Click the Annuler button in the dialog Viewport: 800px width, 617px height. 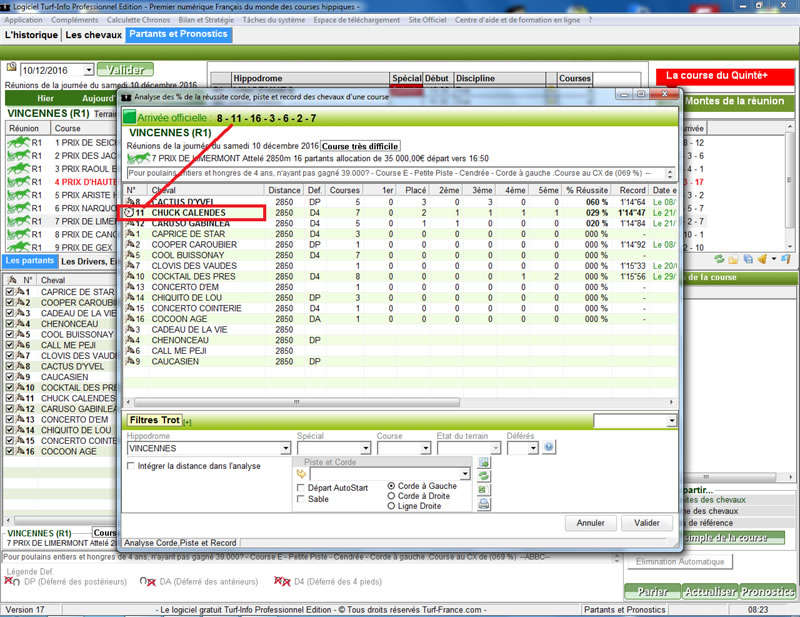(x=590, y=523)
